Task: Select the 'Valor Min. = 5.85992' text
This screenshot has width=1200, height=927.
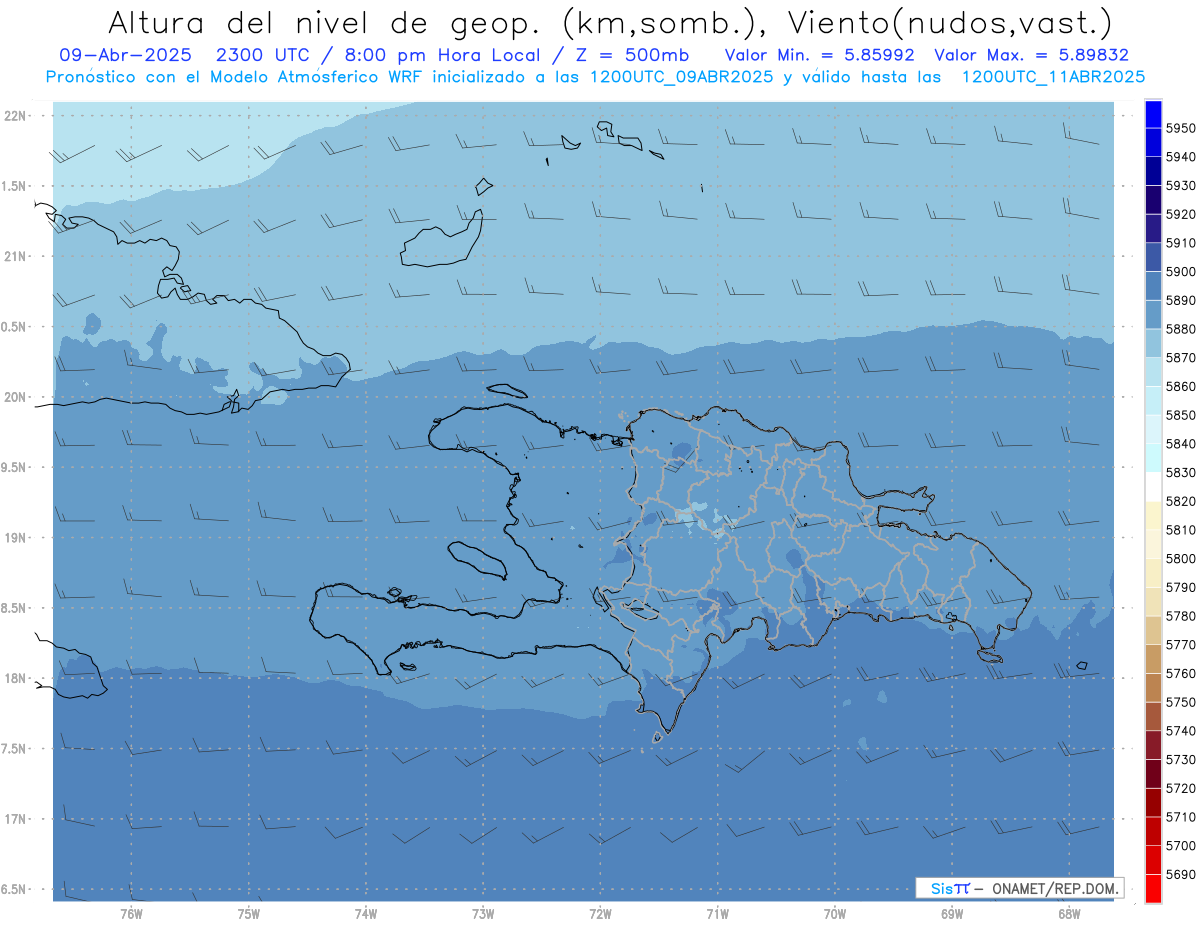Action: [x=820, y=55]
